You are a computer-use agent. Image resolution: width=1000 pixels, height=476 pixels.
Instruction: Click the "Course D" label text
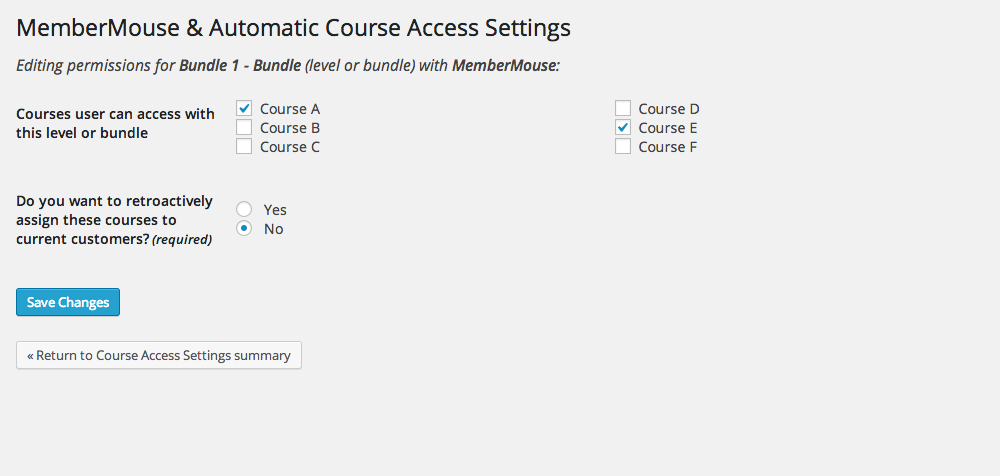[669, 109]
